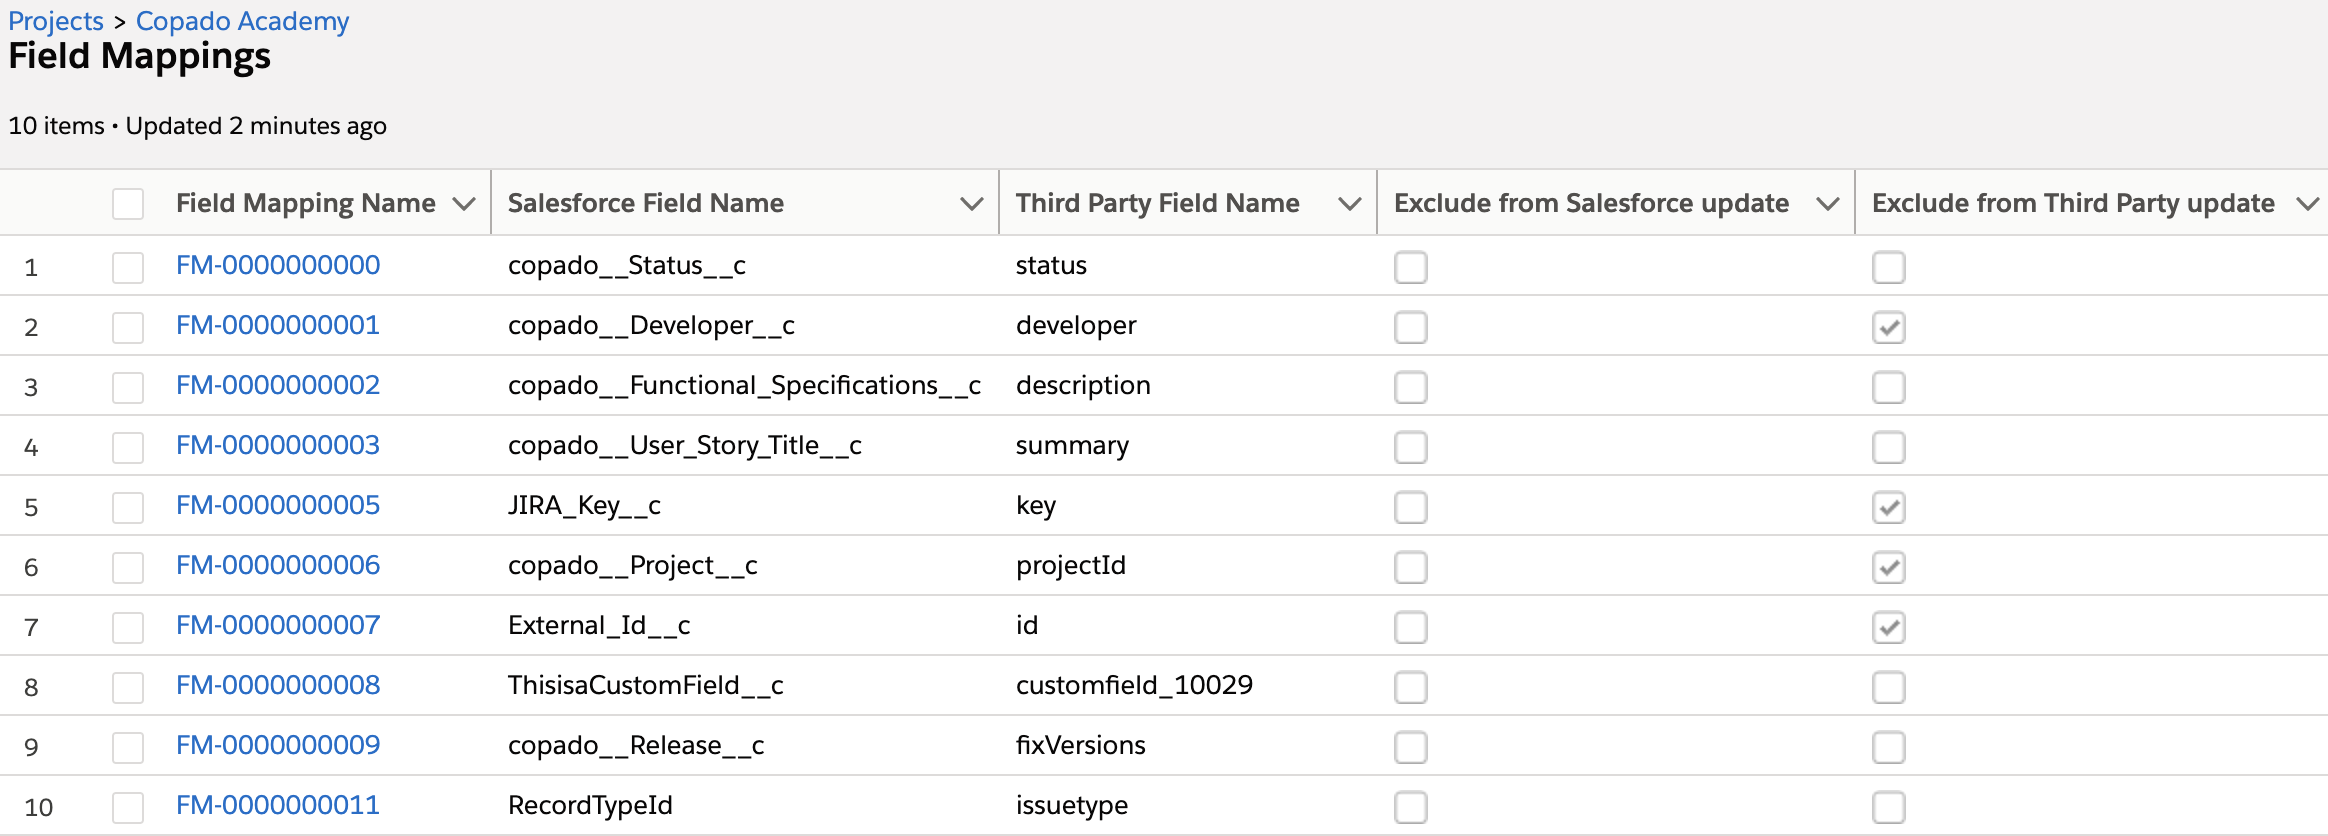Select the row checkbox for FM-0000000001
Screen dimensions: 2328x836
tap(128, 327)
